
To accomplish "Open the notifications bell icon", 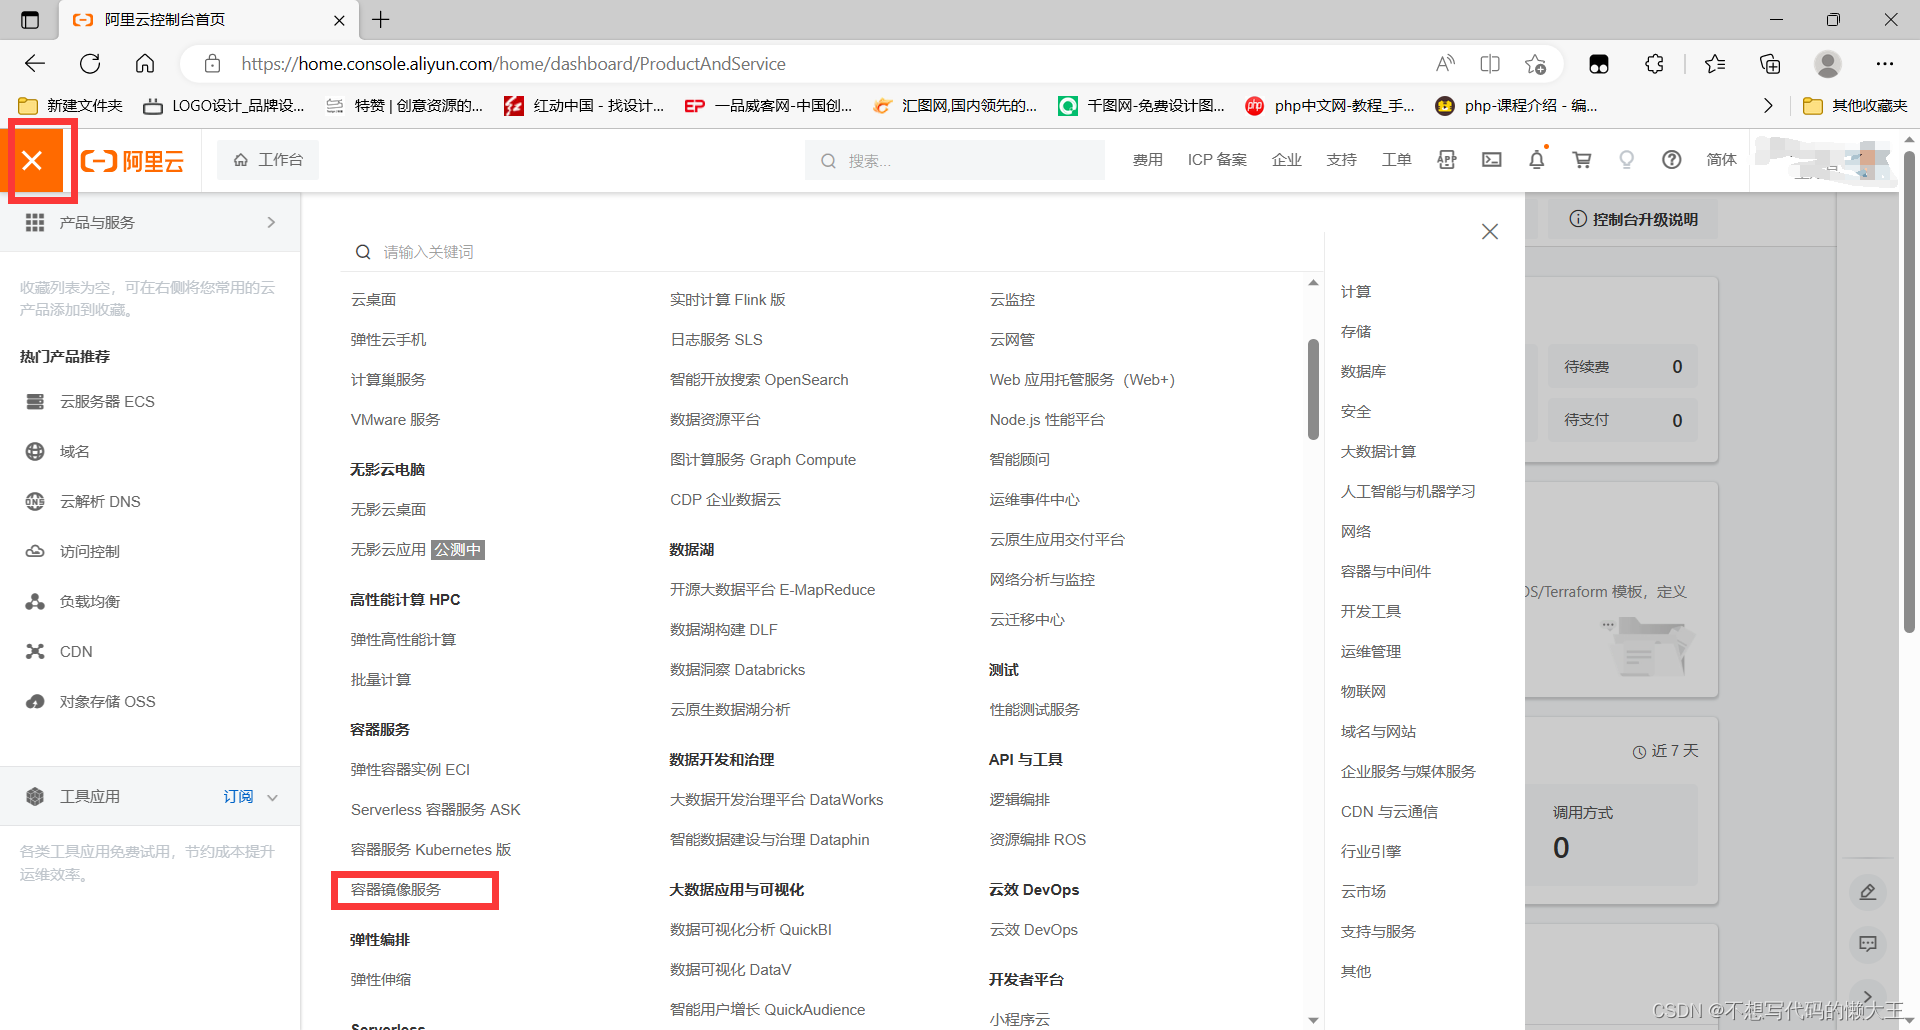I will click(x=1537, y=160).
